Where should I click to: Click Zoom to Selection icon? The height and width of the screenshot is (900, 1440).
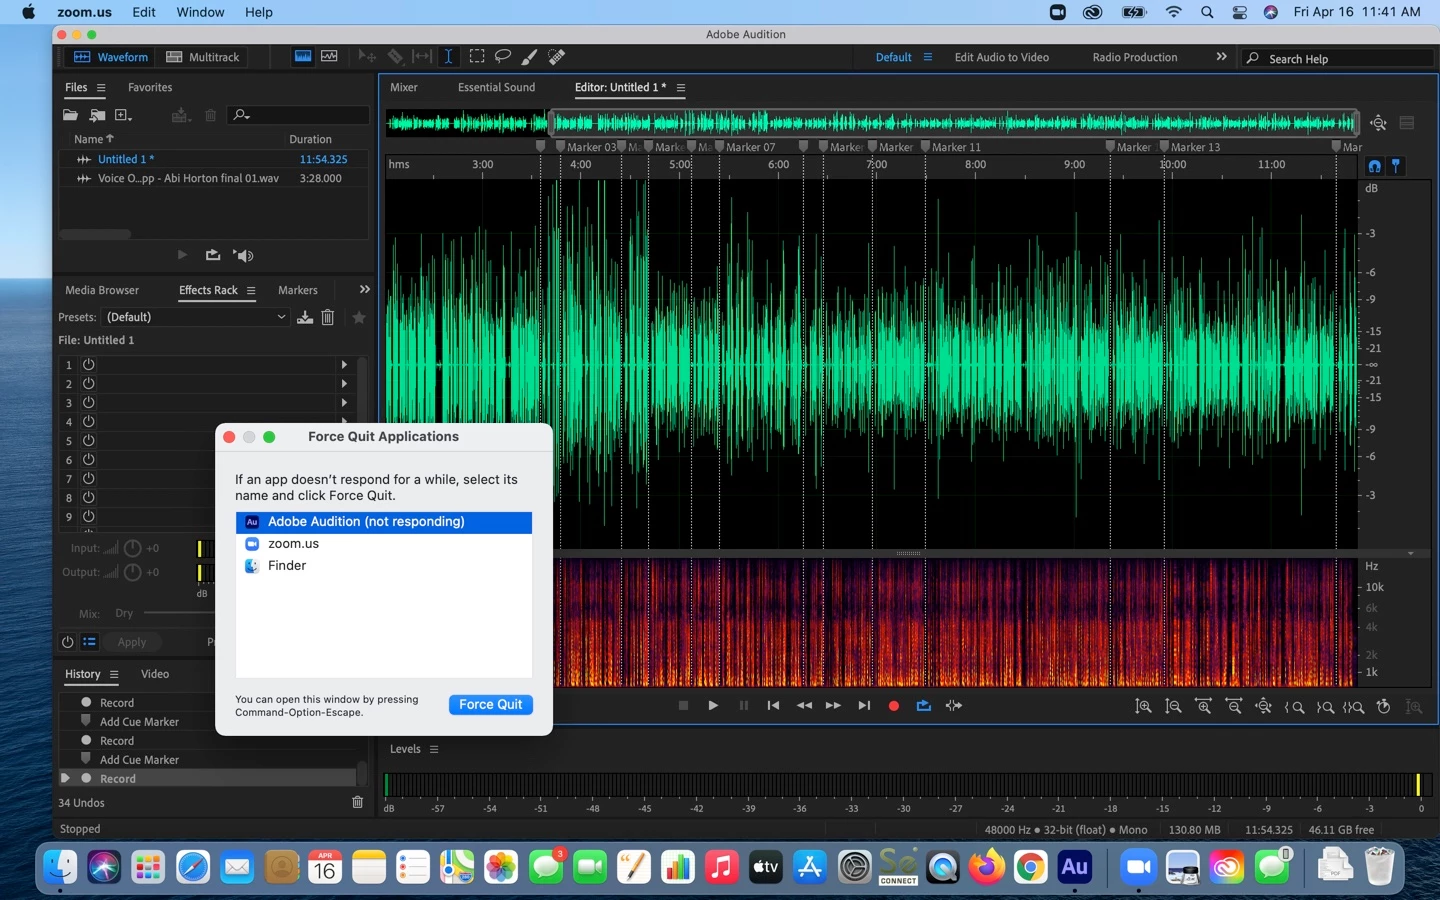click(1354, 706)
